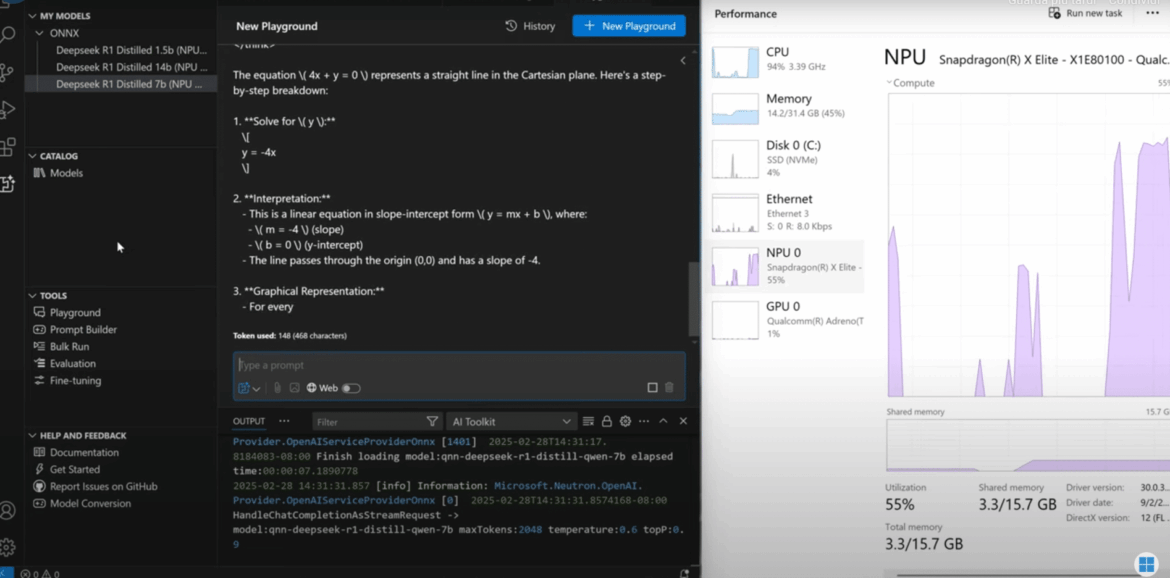1170x578 pixels.
Task: Collapse the HELP AND FEEDBACK section
Action: (32, 436)
